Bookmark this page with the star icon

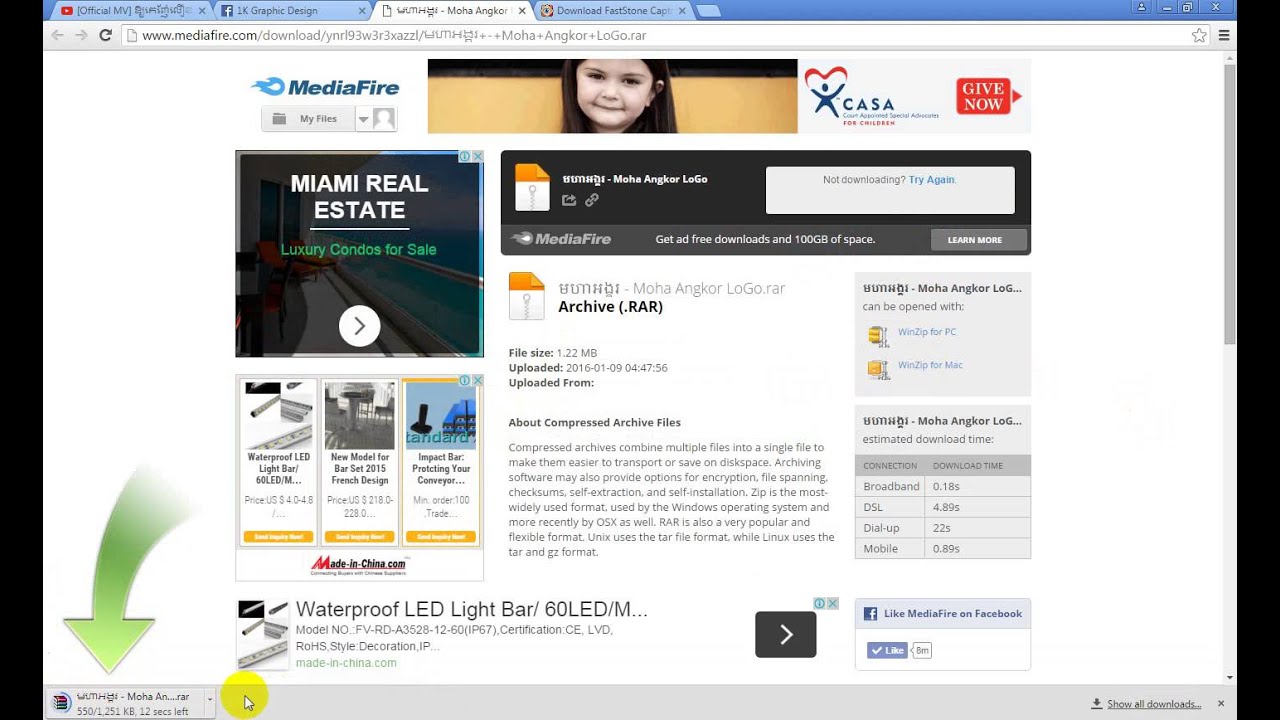tap(1199, 35)
